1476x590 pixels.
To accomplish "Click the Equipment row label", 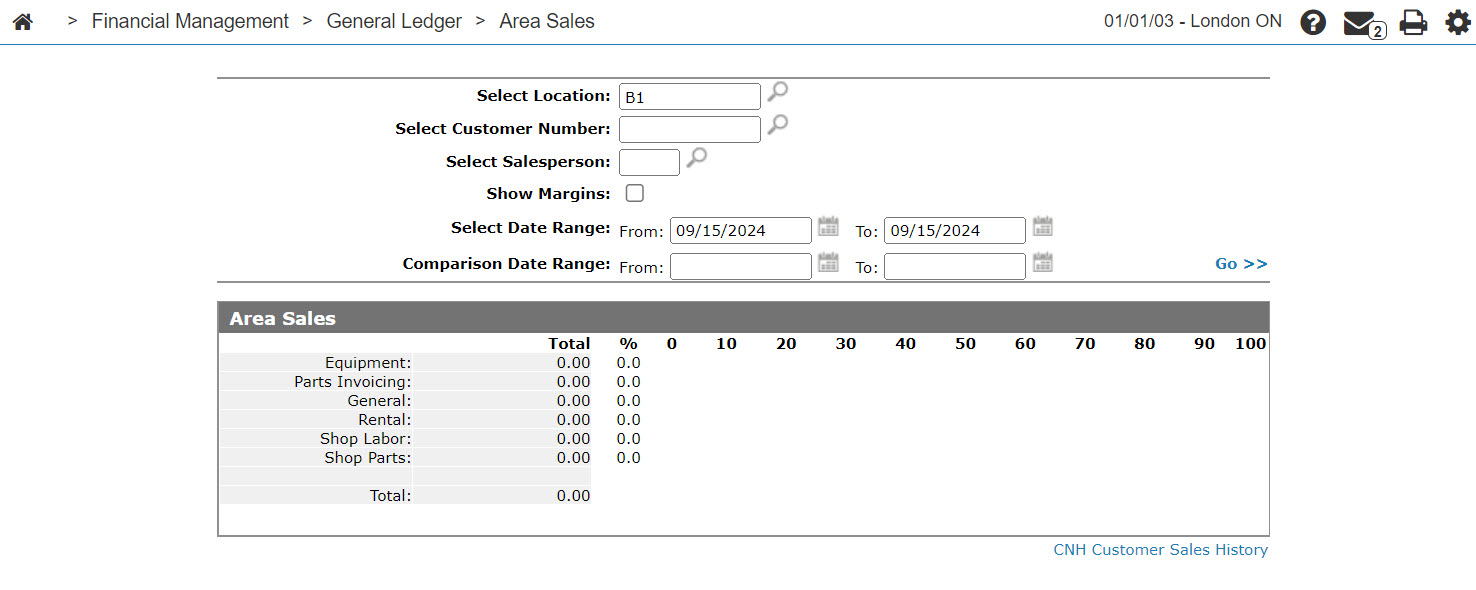I will [368, 363].
